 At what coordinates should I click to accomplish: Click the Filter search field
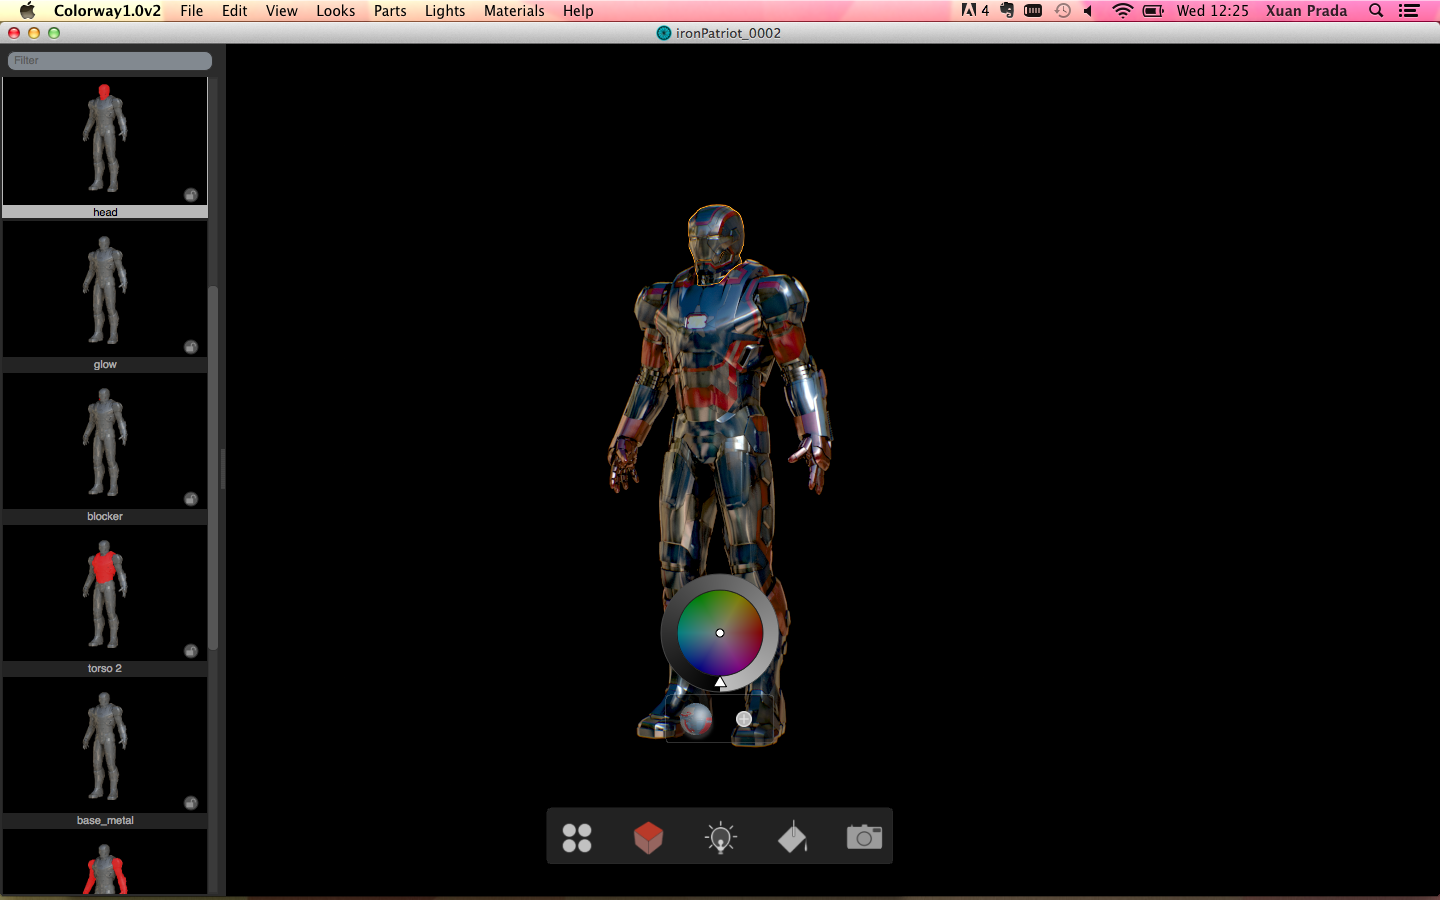click(110, 61)
